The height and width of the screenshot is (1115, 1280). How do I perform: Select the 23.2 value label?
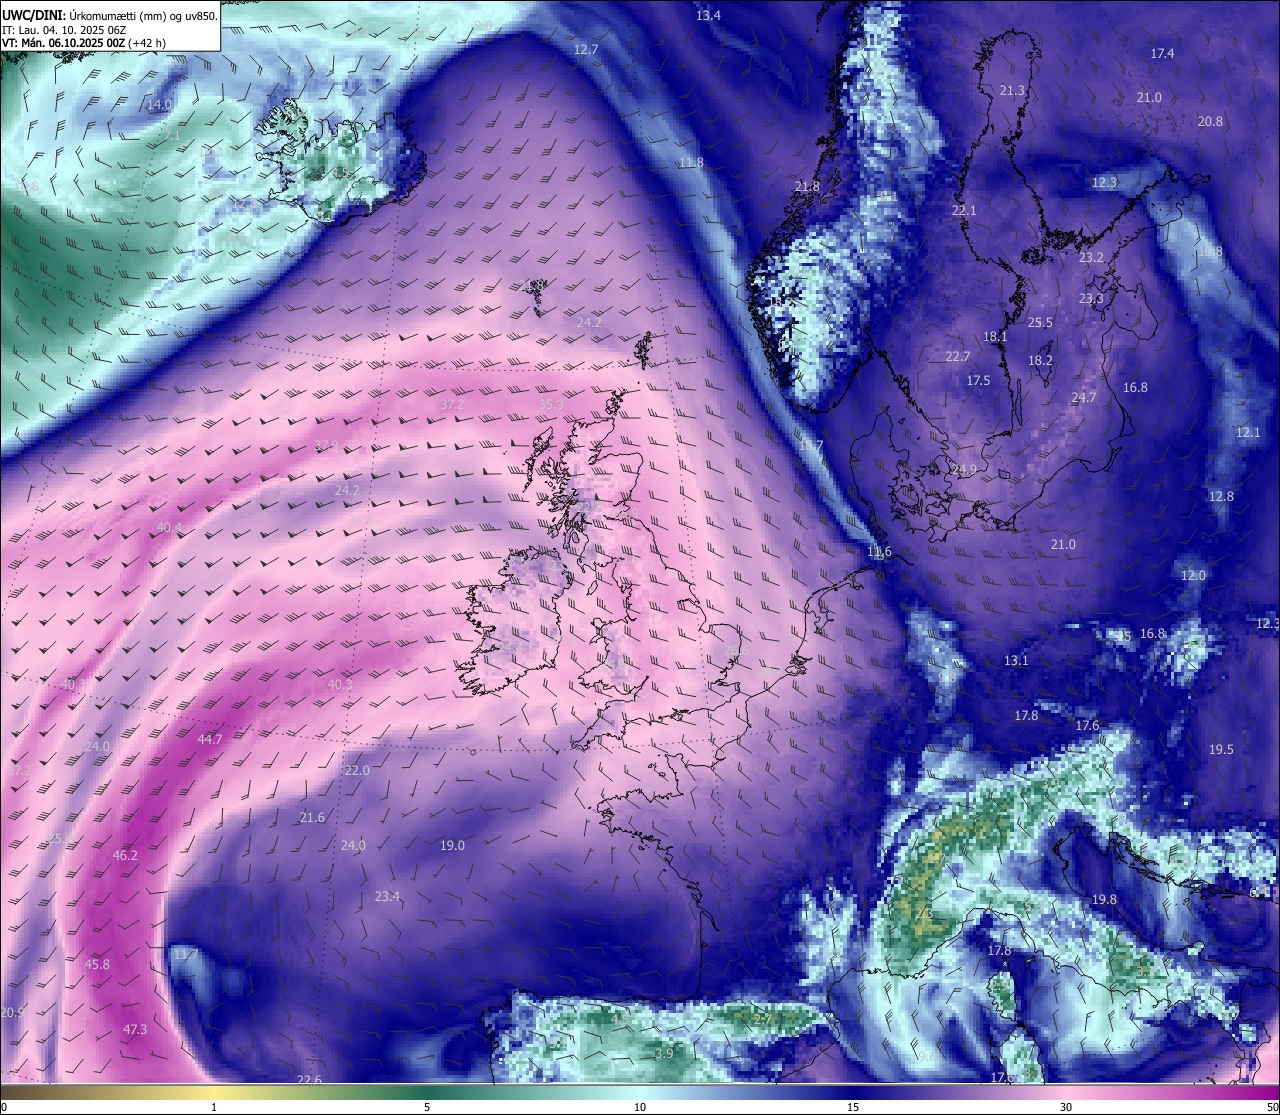pos(1091,257)
